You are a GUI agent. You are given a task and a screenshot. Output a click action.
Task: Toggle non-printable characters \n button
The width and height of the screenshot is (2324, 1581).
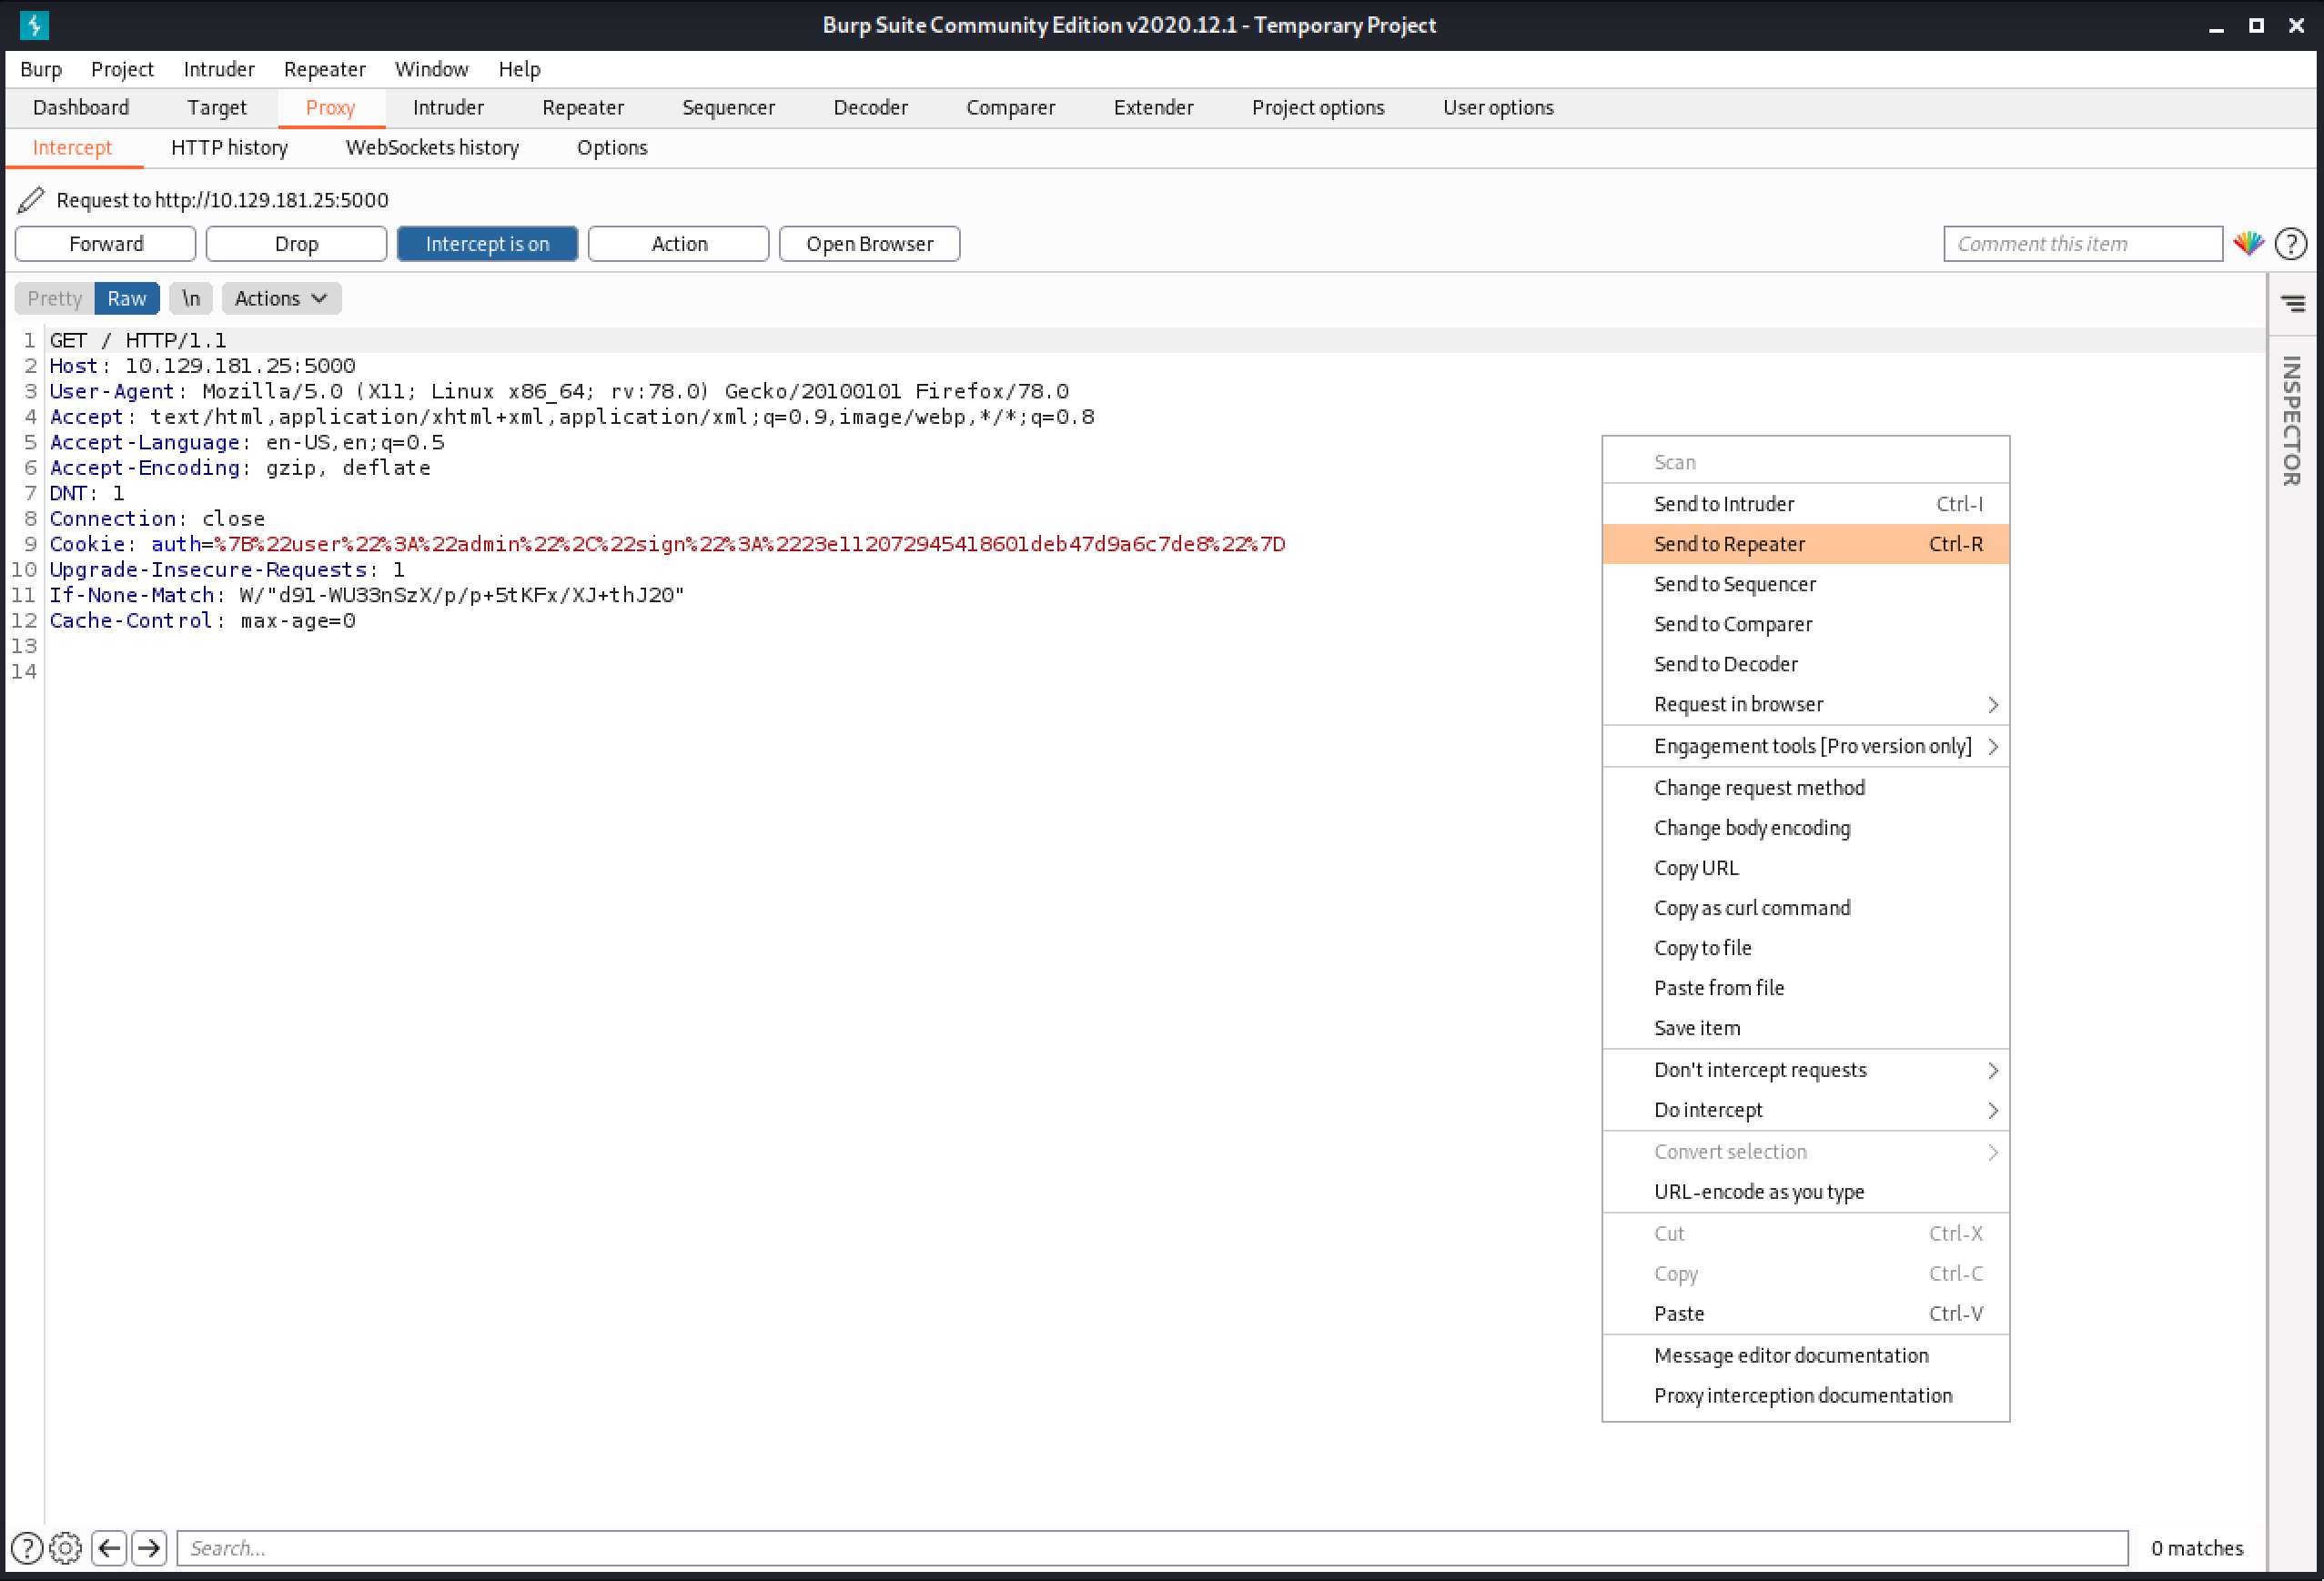coord(191,298)
